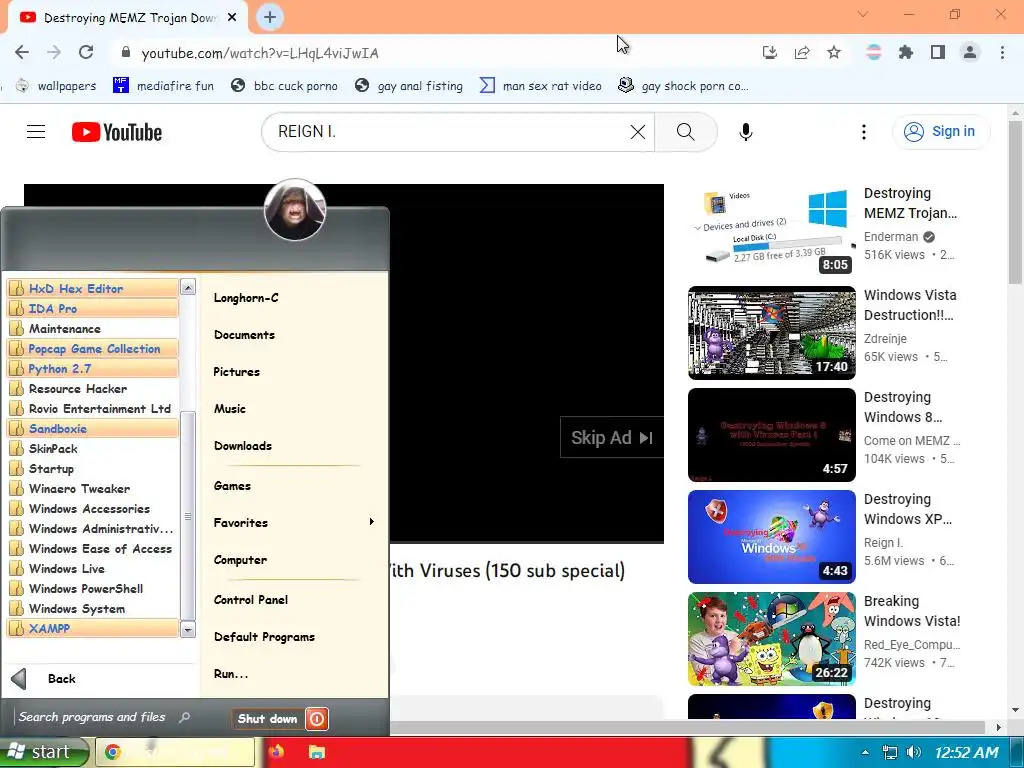
Task: Open the wallpapers bookmark
Action: (x=56, y=86)
